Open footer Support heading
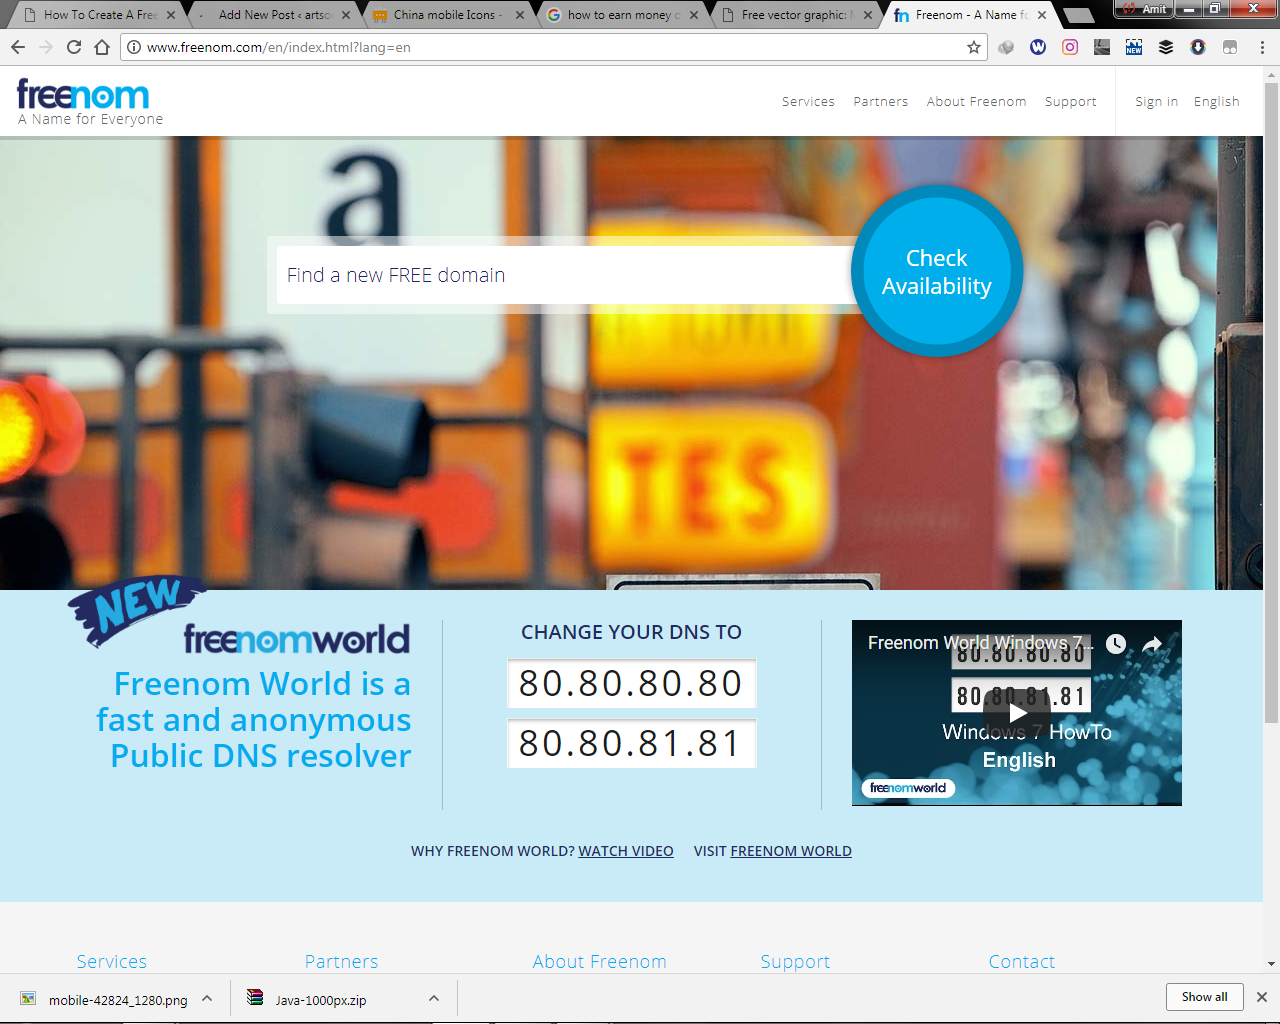 click(x=795, y=961)
